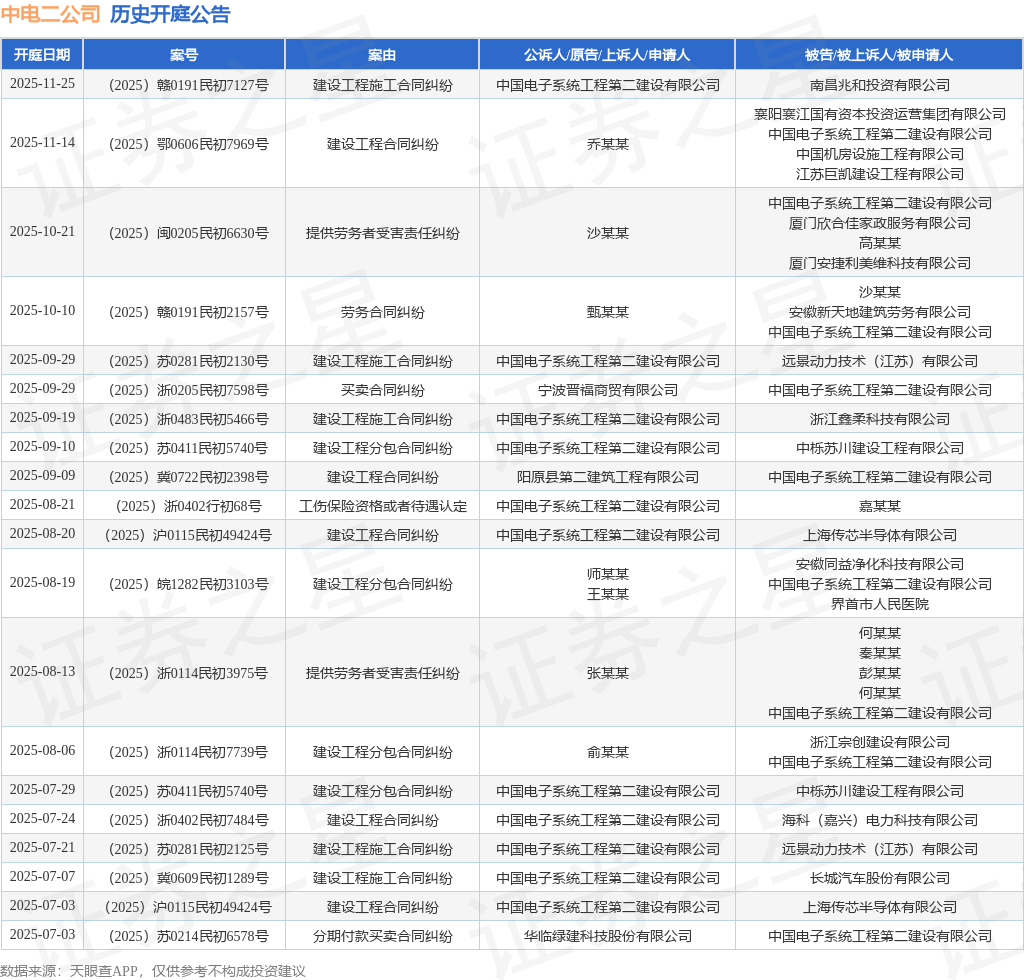Screen dimensions: 1024x980
Task: Click 江苏巨凯建设工程有限公司
Action: point(880,174)
